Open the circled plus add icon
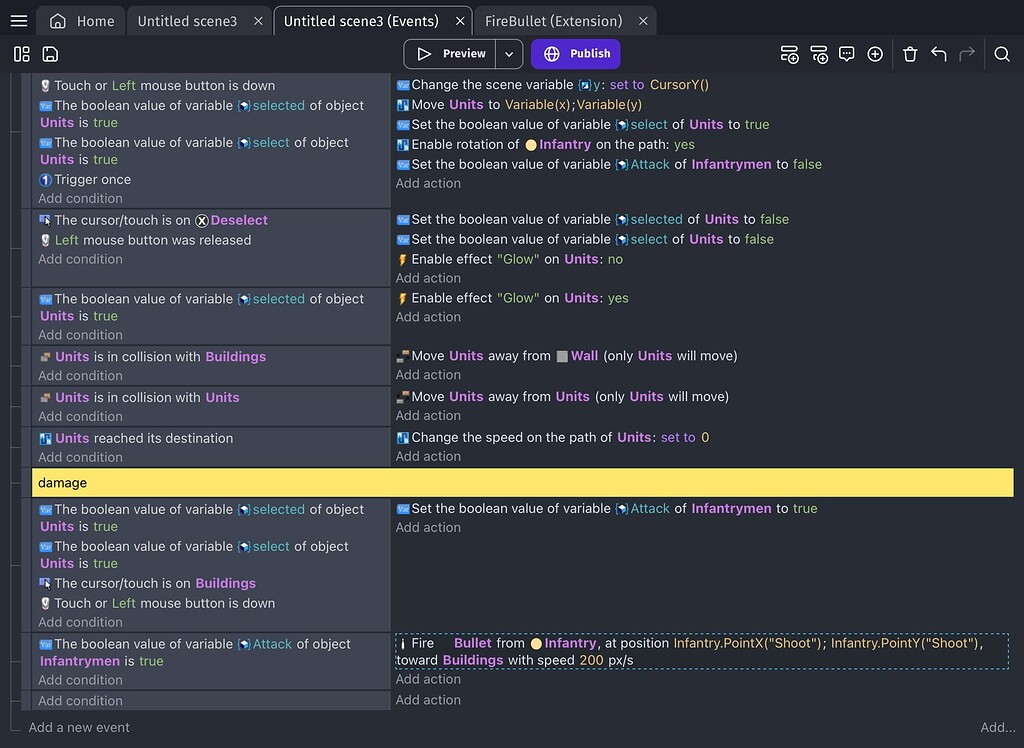Screen dimensions: 1024x748 (x=876, y=54)
